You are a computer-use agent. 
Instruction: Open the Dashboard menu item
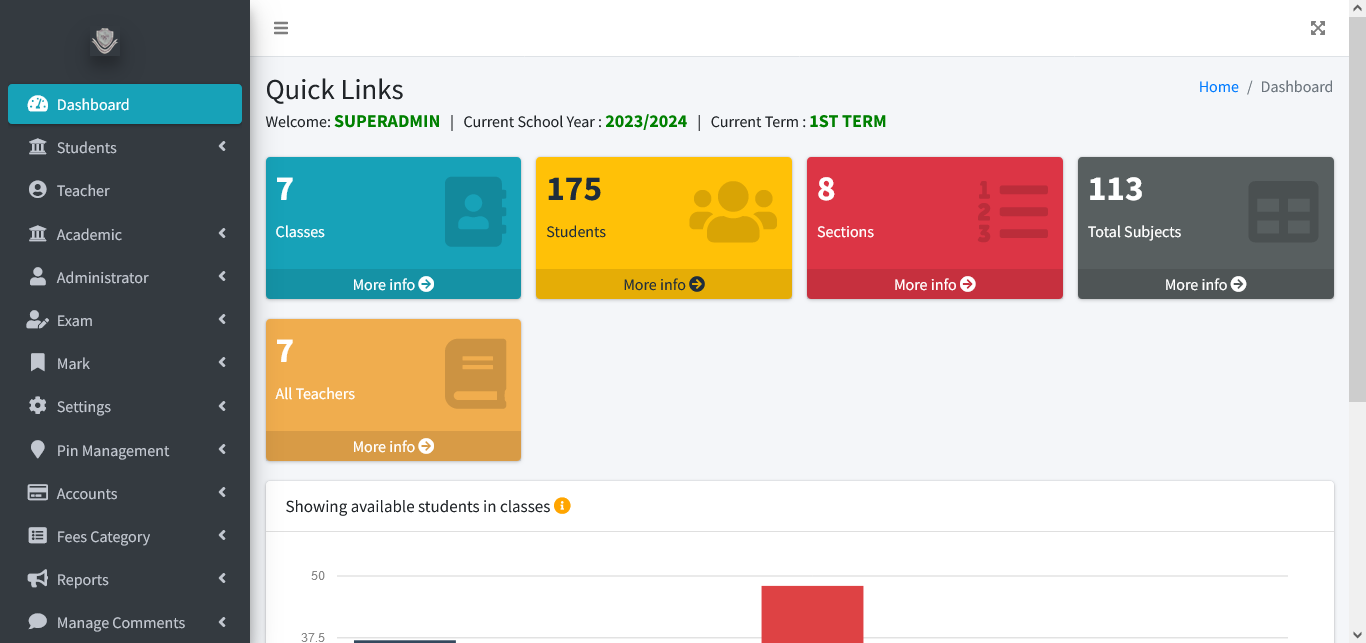coord(125,104)
